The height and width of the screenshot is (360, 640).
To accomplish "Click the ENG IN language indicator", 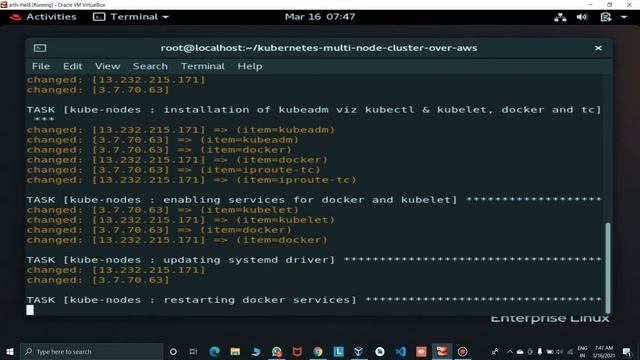I will pos(582,351).
